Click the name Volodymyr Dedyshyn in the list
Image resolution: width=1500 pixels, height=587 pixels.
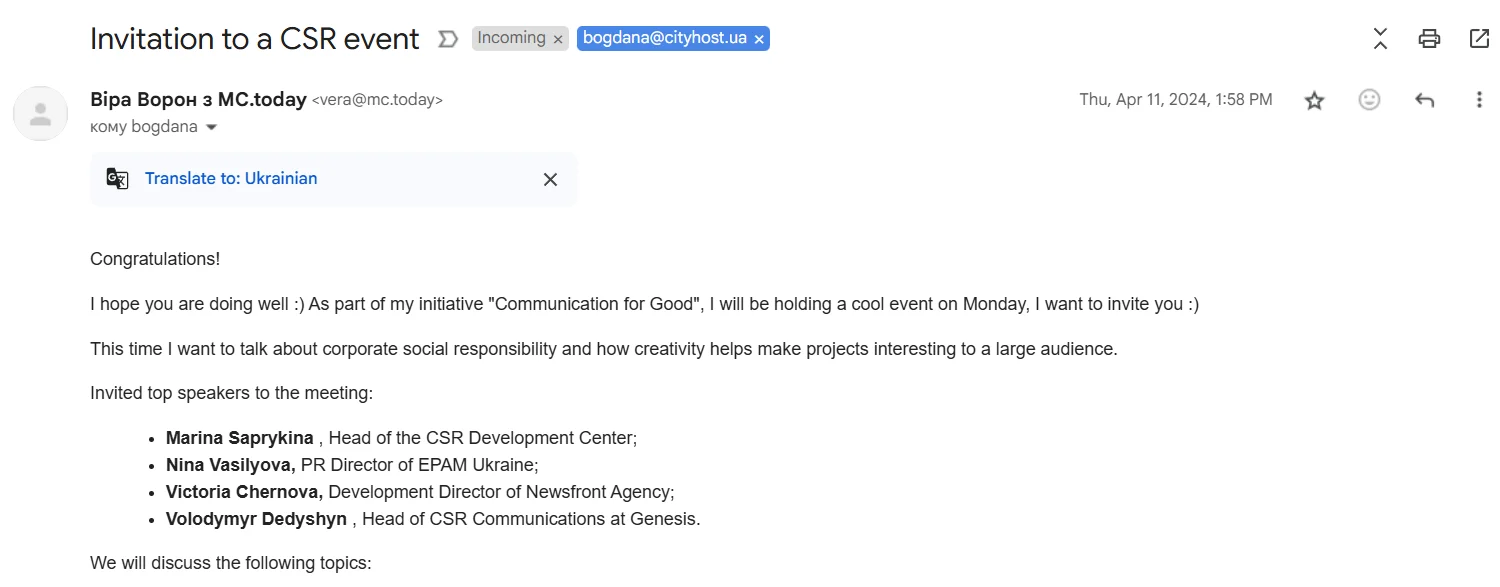256,519
